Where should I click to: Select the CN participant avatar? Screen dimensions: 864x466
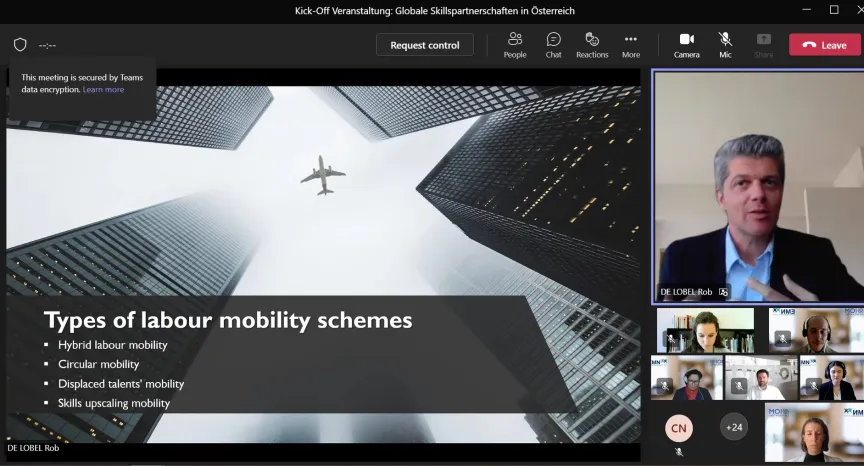coord(679,428)
